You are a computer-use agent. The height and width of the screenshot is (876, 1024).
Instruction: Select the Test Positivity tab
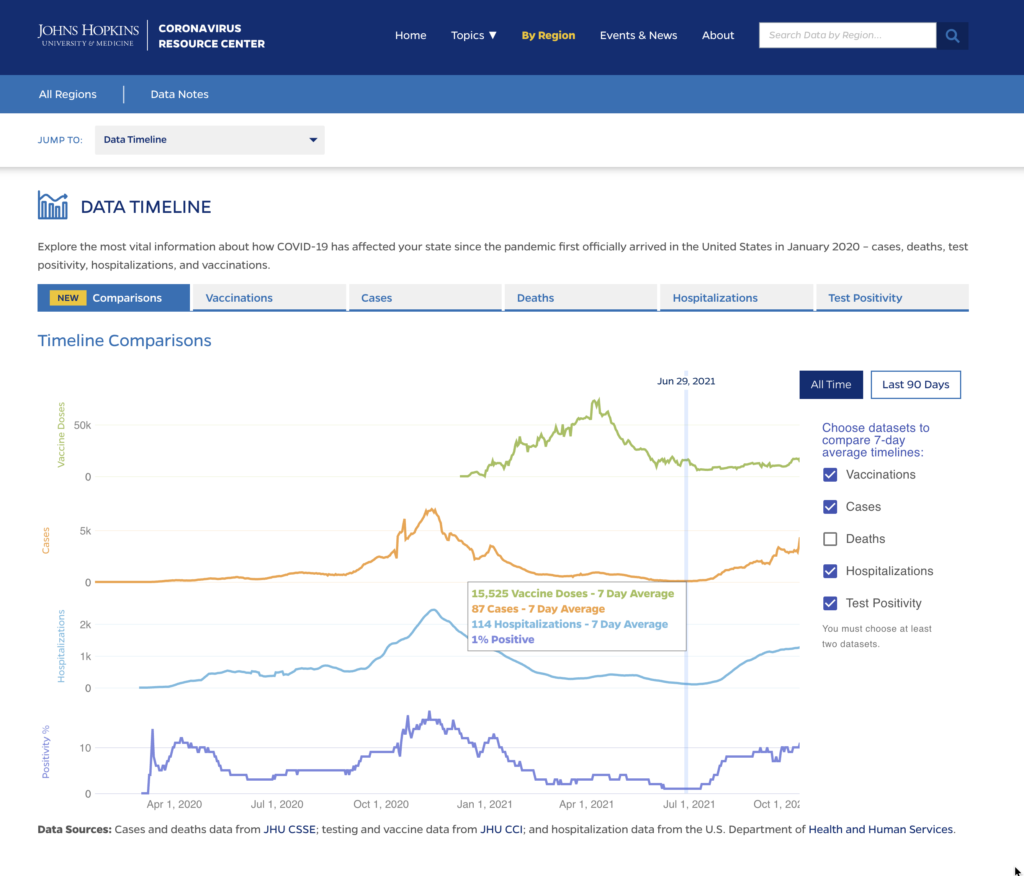[892, 298]
